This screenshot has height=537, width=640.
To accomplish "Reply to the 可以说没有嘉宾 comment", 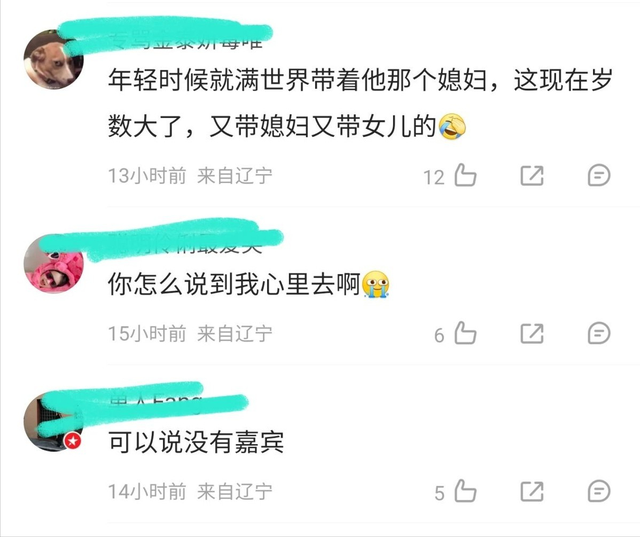I will point(599,491).
